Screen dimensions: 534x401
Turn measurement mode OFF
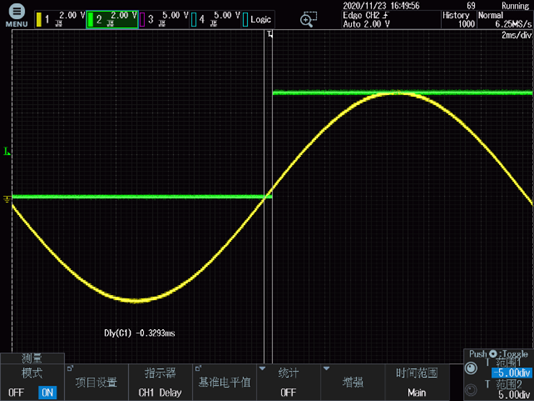pyautogui.click(x=16, y=392)
